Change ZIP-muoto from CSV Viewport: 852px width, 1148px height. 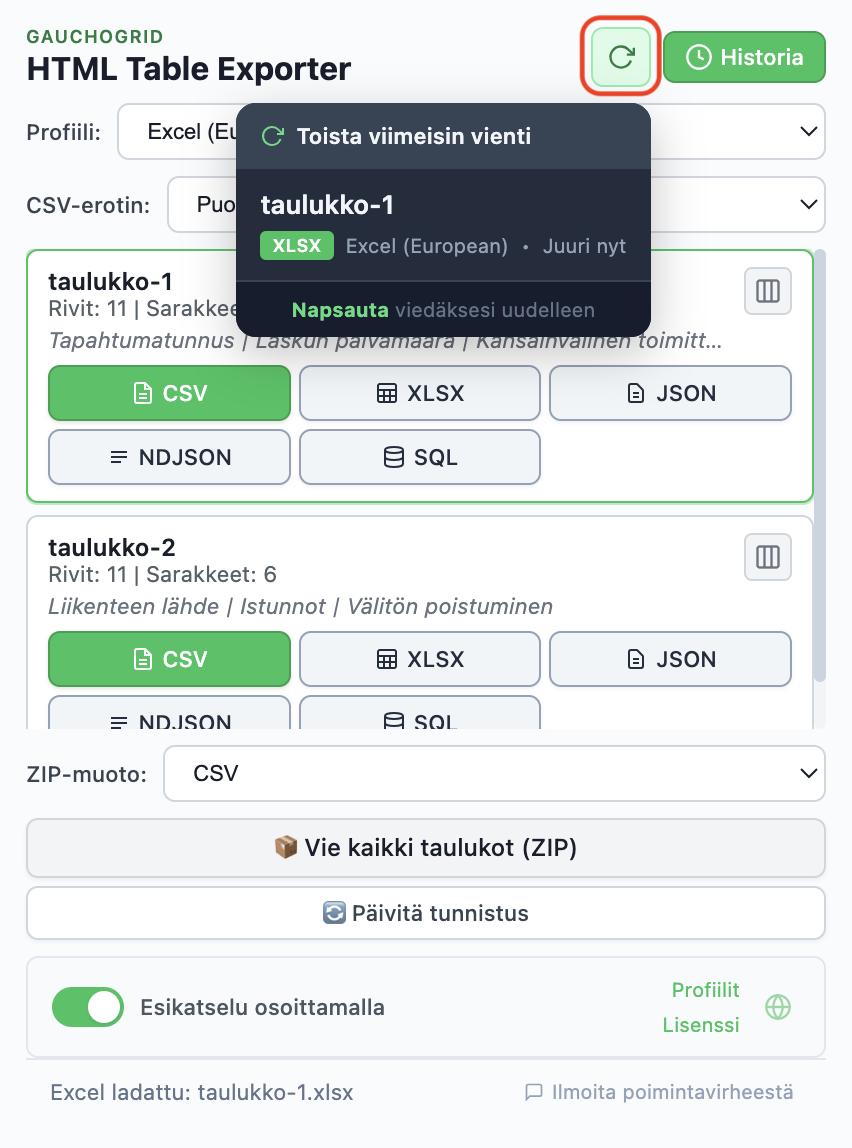pos(495,773)
